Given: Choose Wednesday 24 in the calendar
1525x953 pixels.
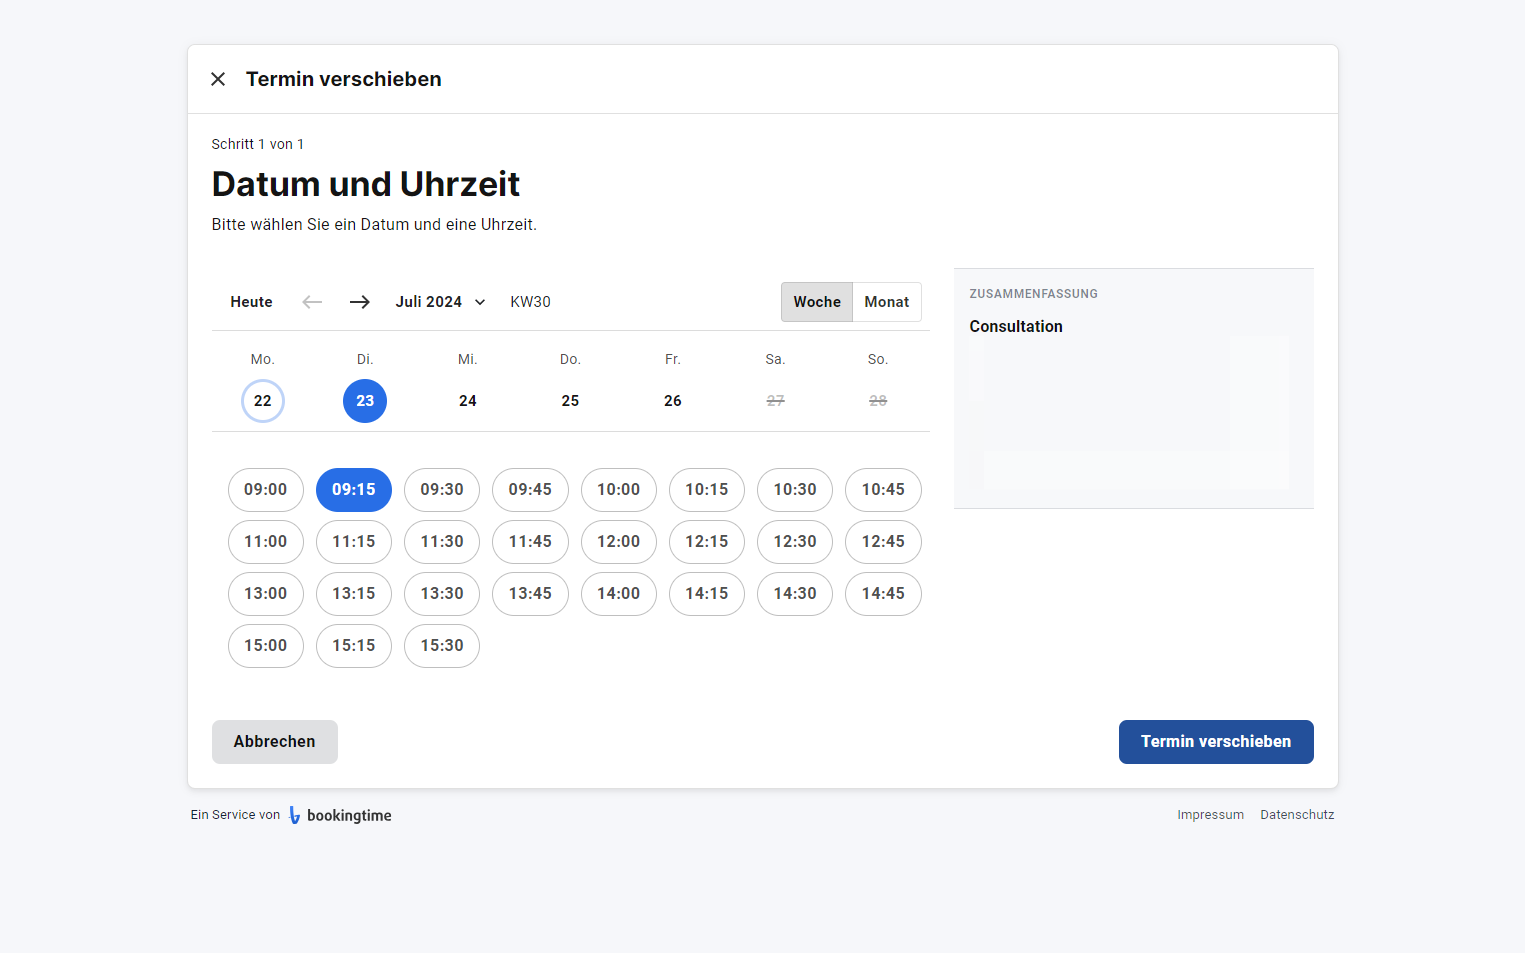Looking at the screenshot, I should click(x=468, y=401).
